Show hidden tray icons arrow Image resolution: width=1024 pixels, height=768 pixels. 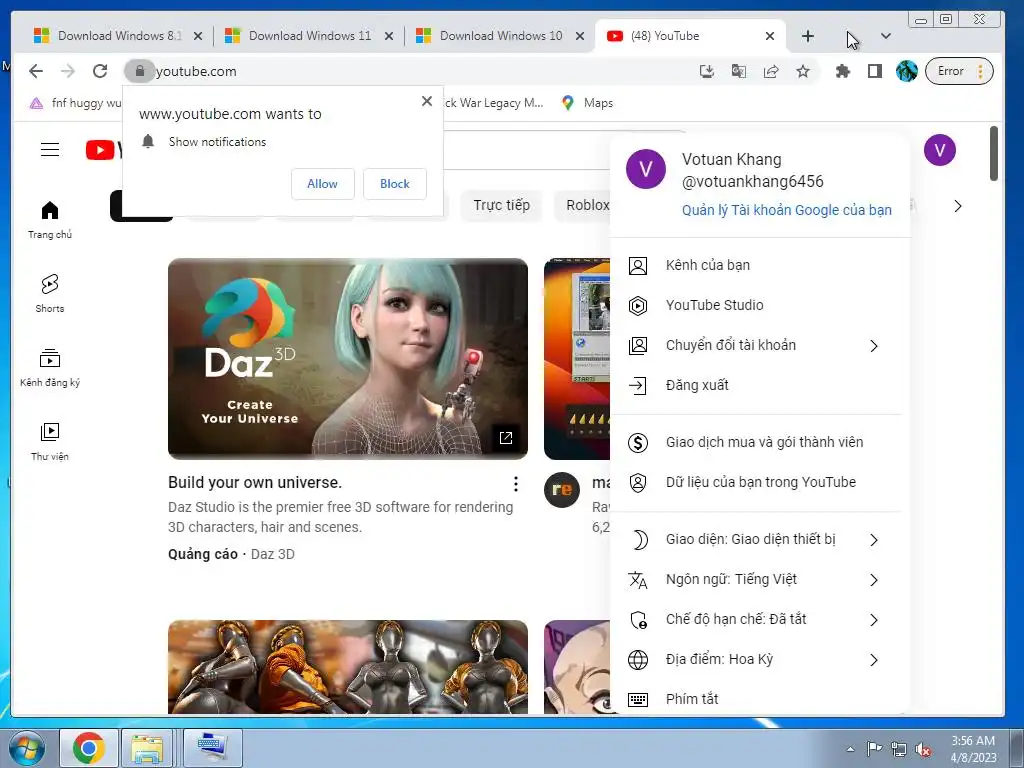(850, 749)
